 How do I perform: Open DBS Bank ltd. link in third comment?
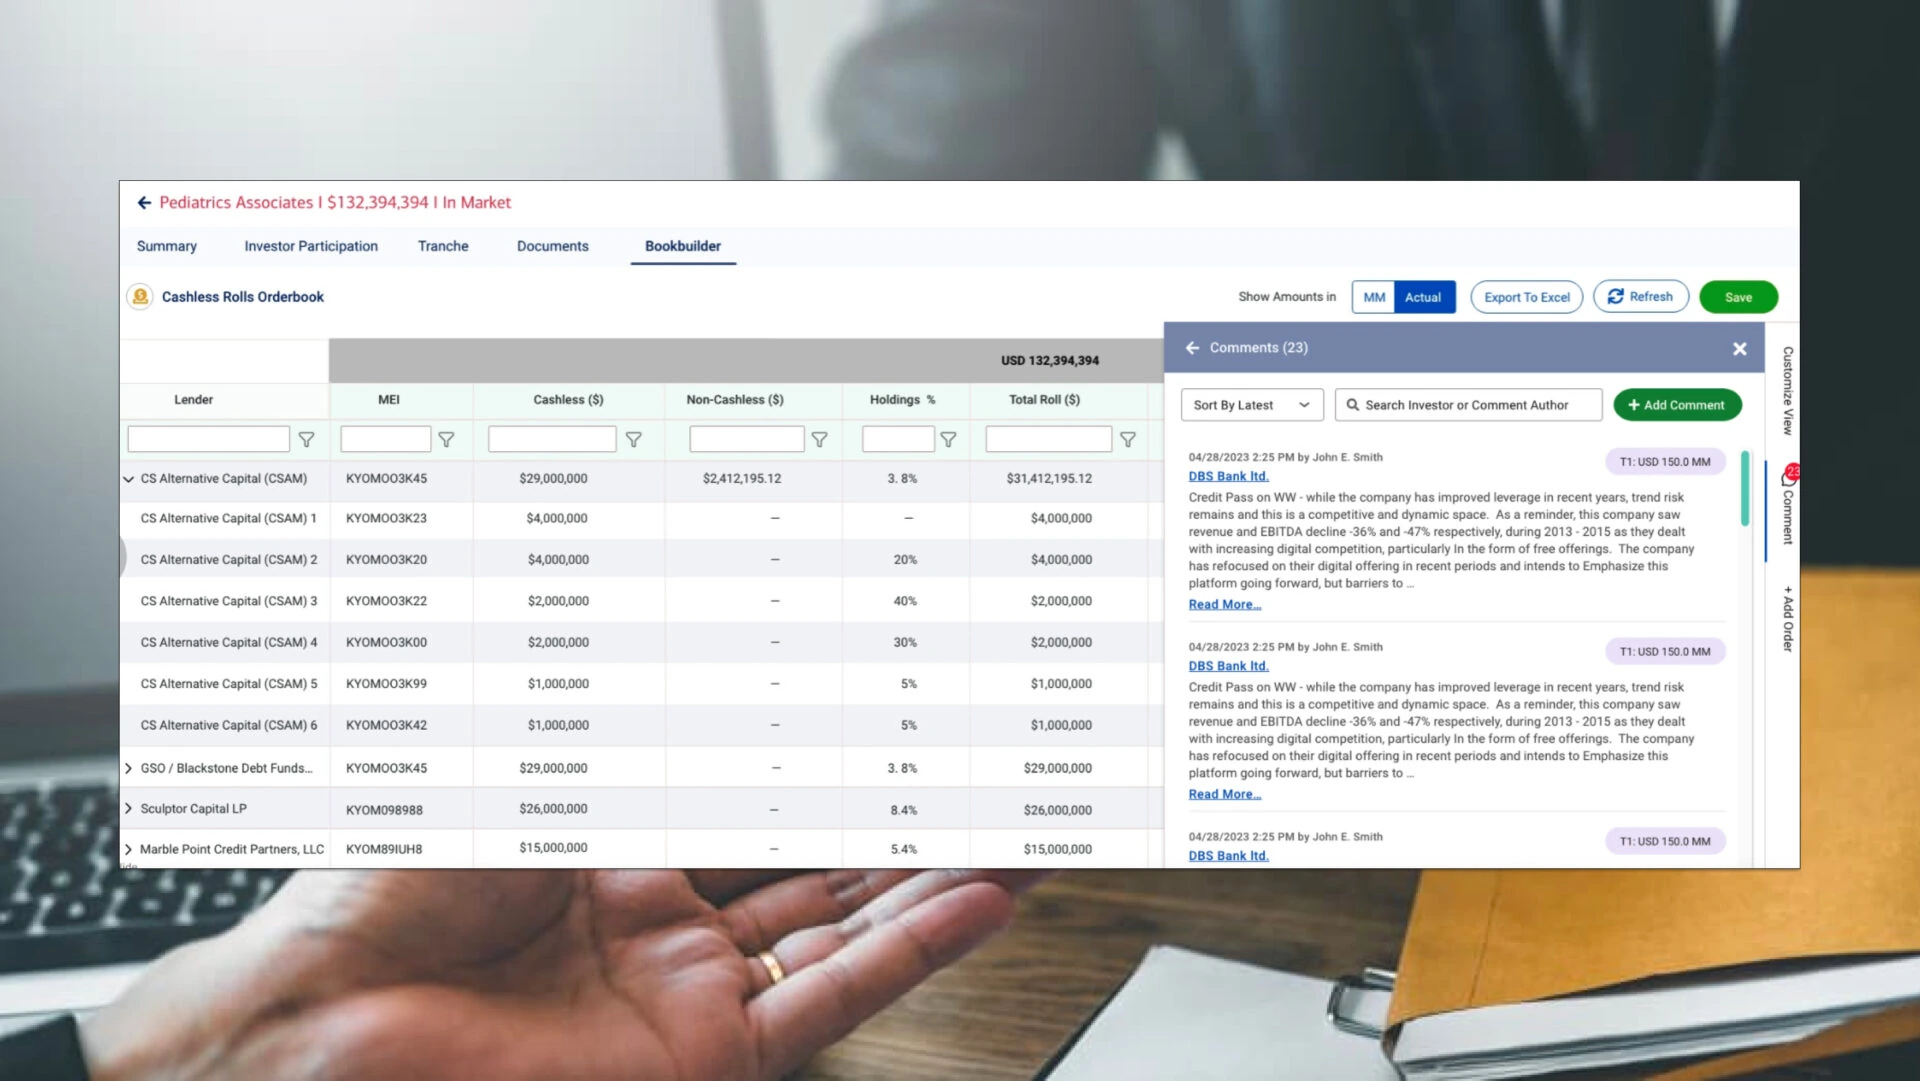tap(1228, 857)
